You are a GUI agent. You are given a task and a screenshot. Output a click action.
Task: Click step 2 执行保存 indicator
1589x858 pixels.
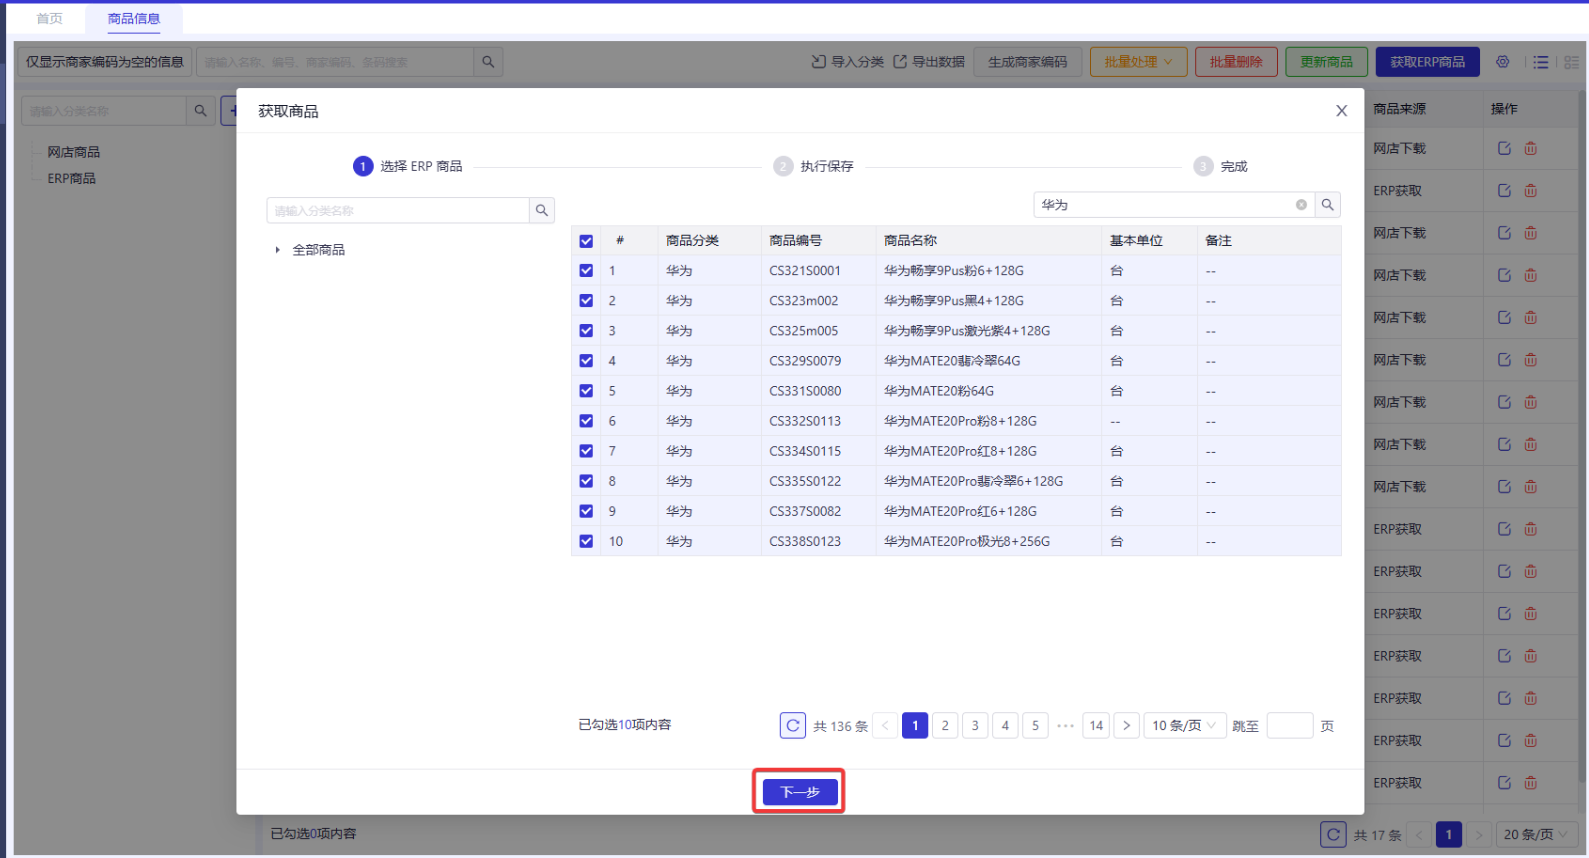pyautogui.click(x=814, y=166)
